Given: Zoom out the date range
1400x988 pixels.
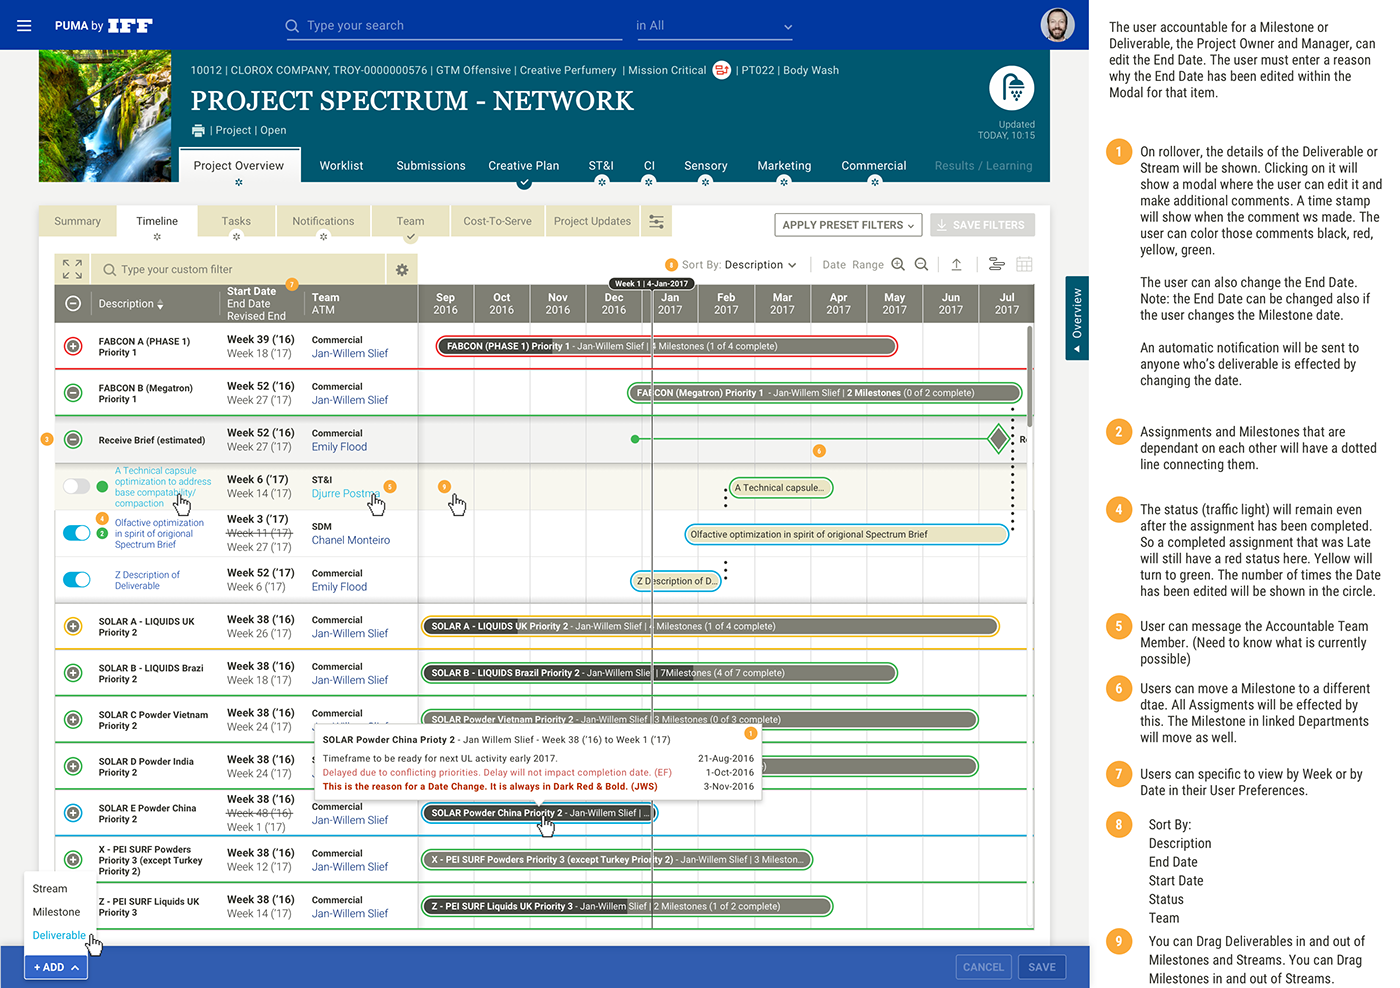Looking at the screenshot, I should pos(921,264).
